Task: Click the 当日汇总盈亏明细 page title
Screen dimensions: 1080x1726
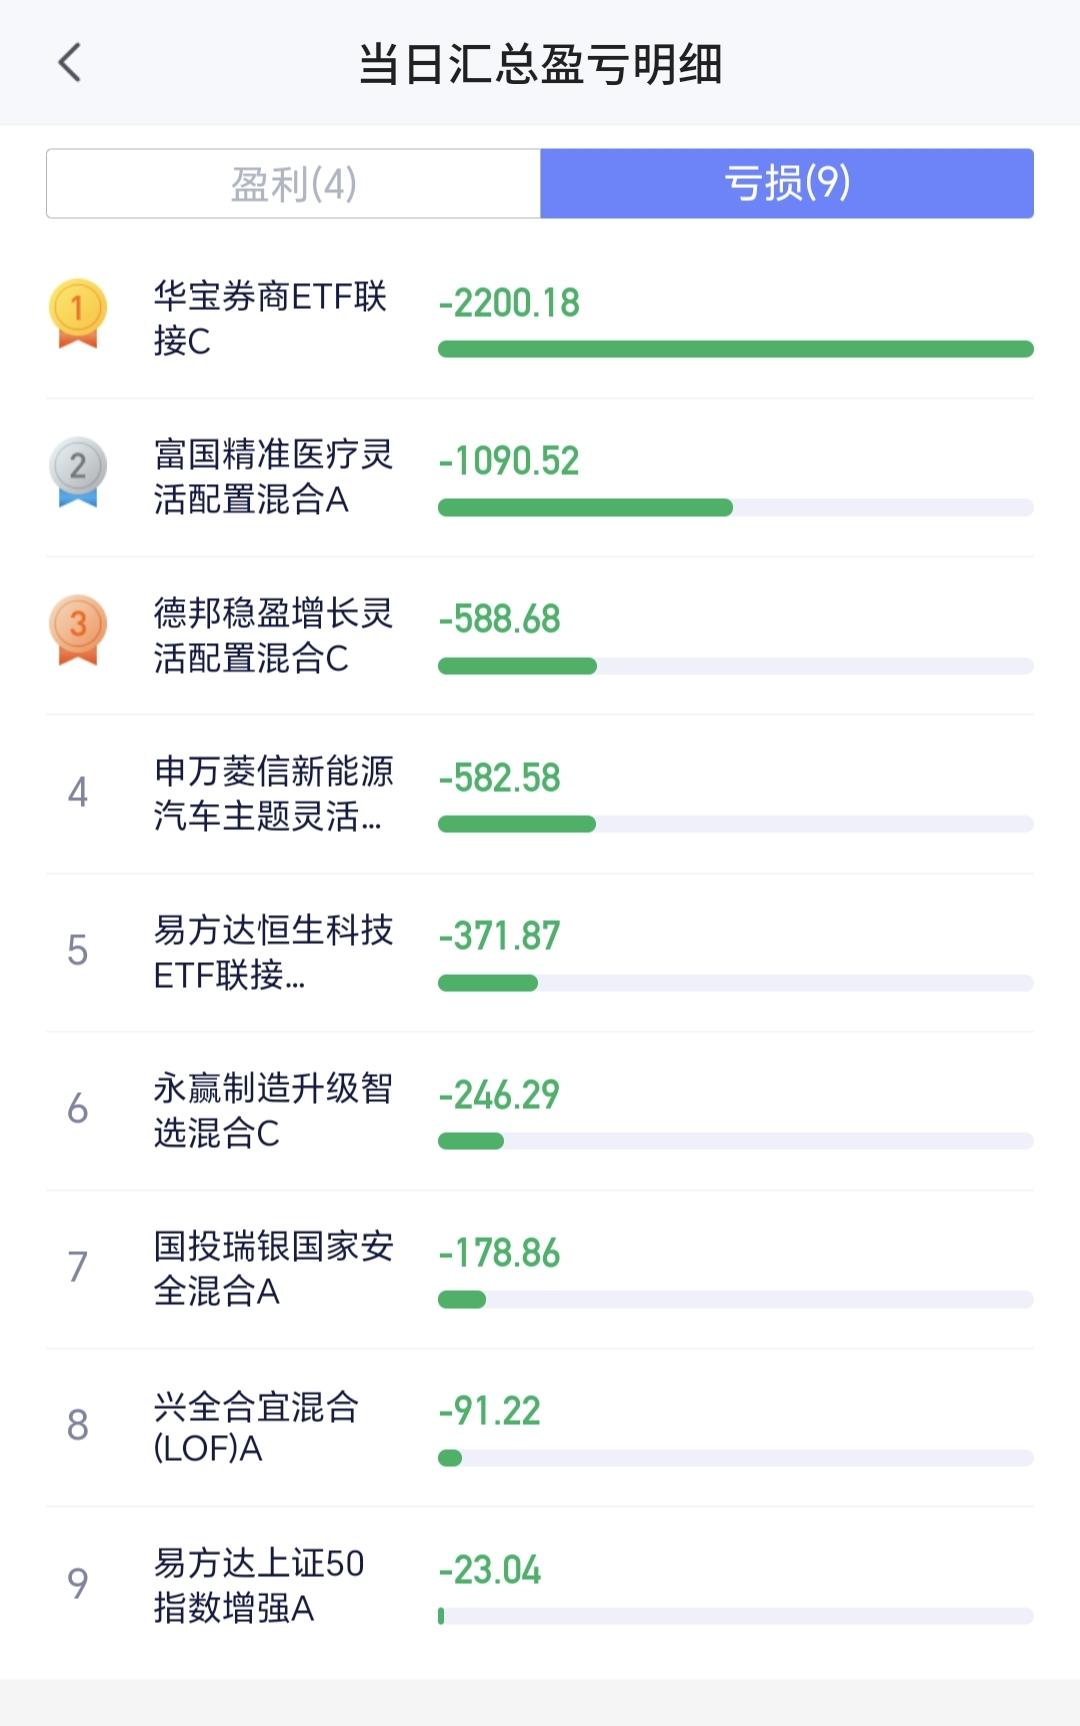Action: 540,64
